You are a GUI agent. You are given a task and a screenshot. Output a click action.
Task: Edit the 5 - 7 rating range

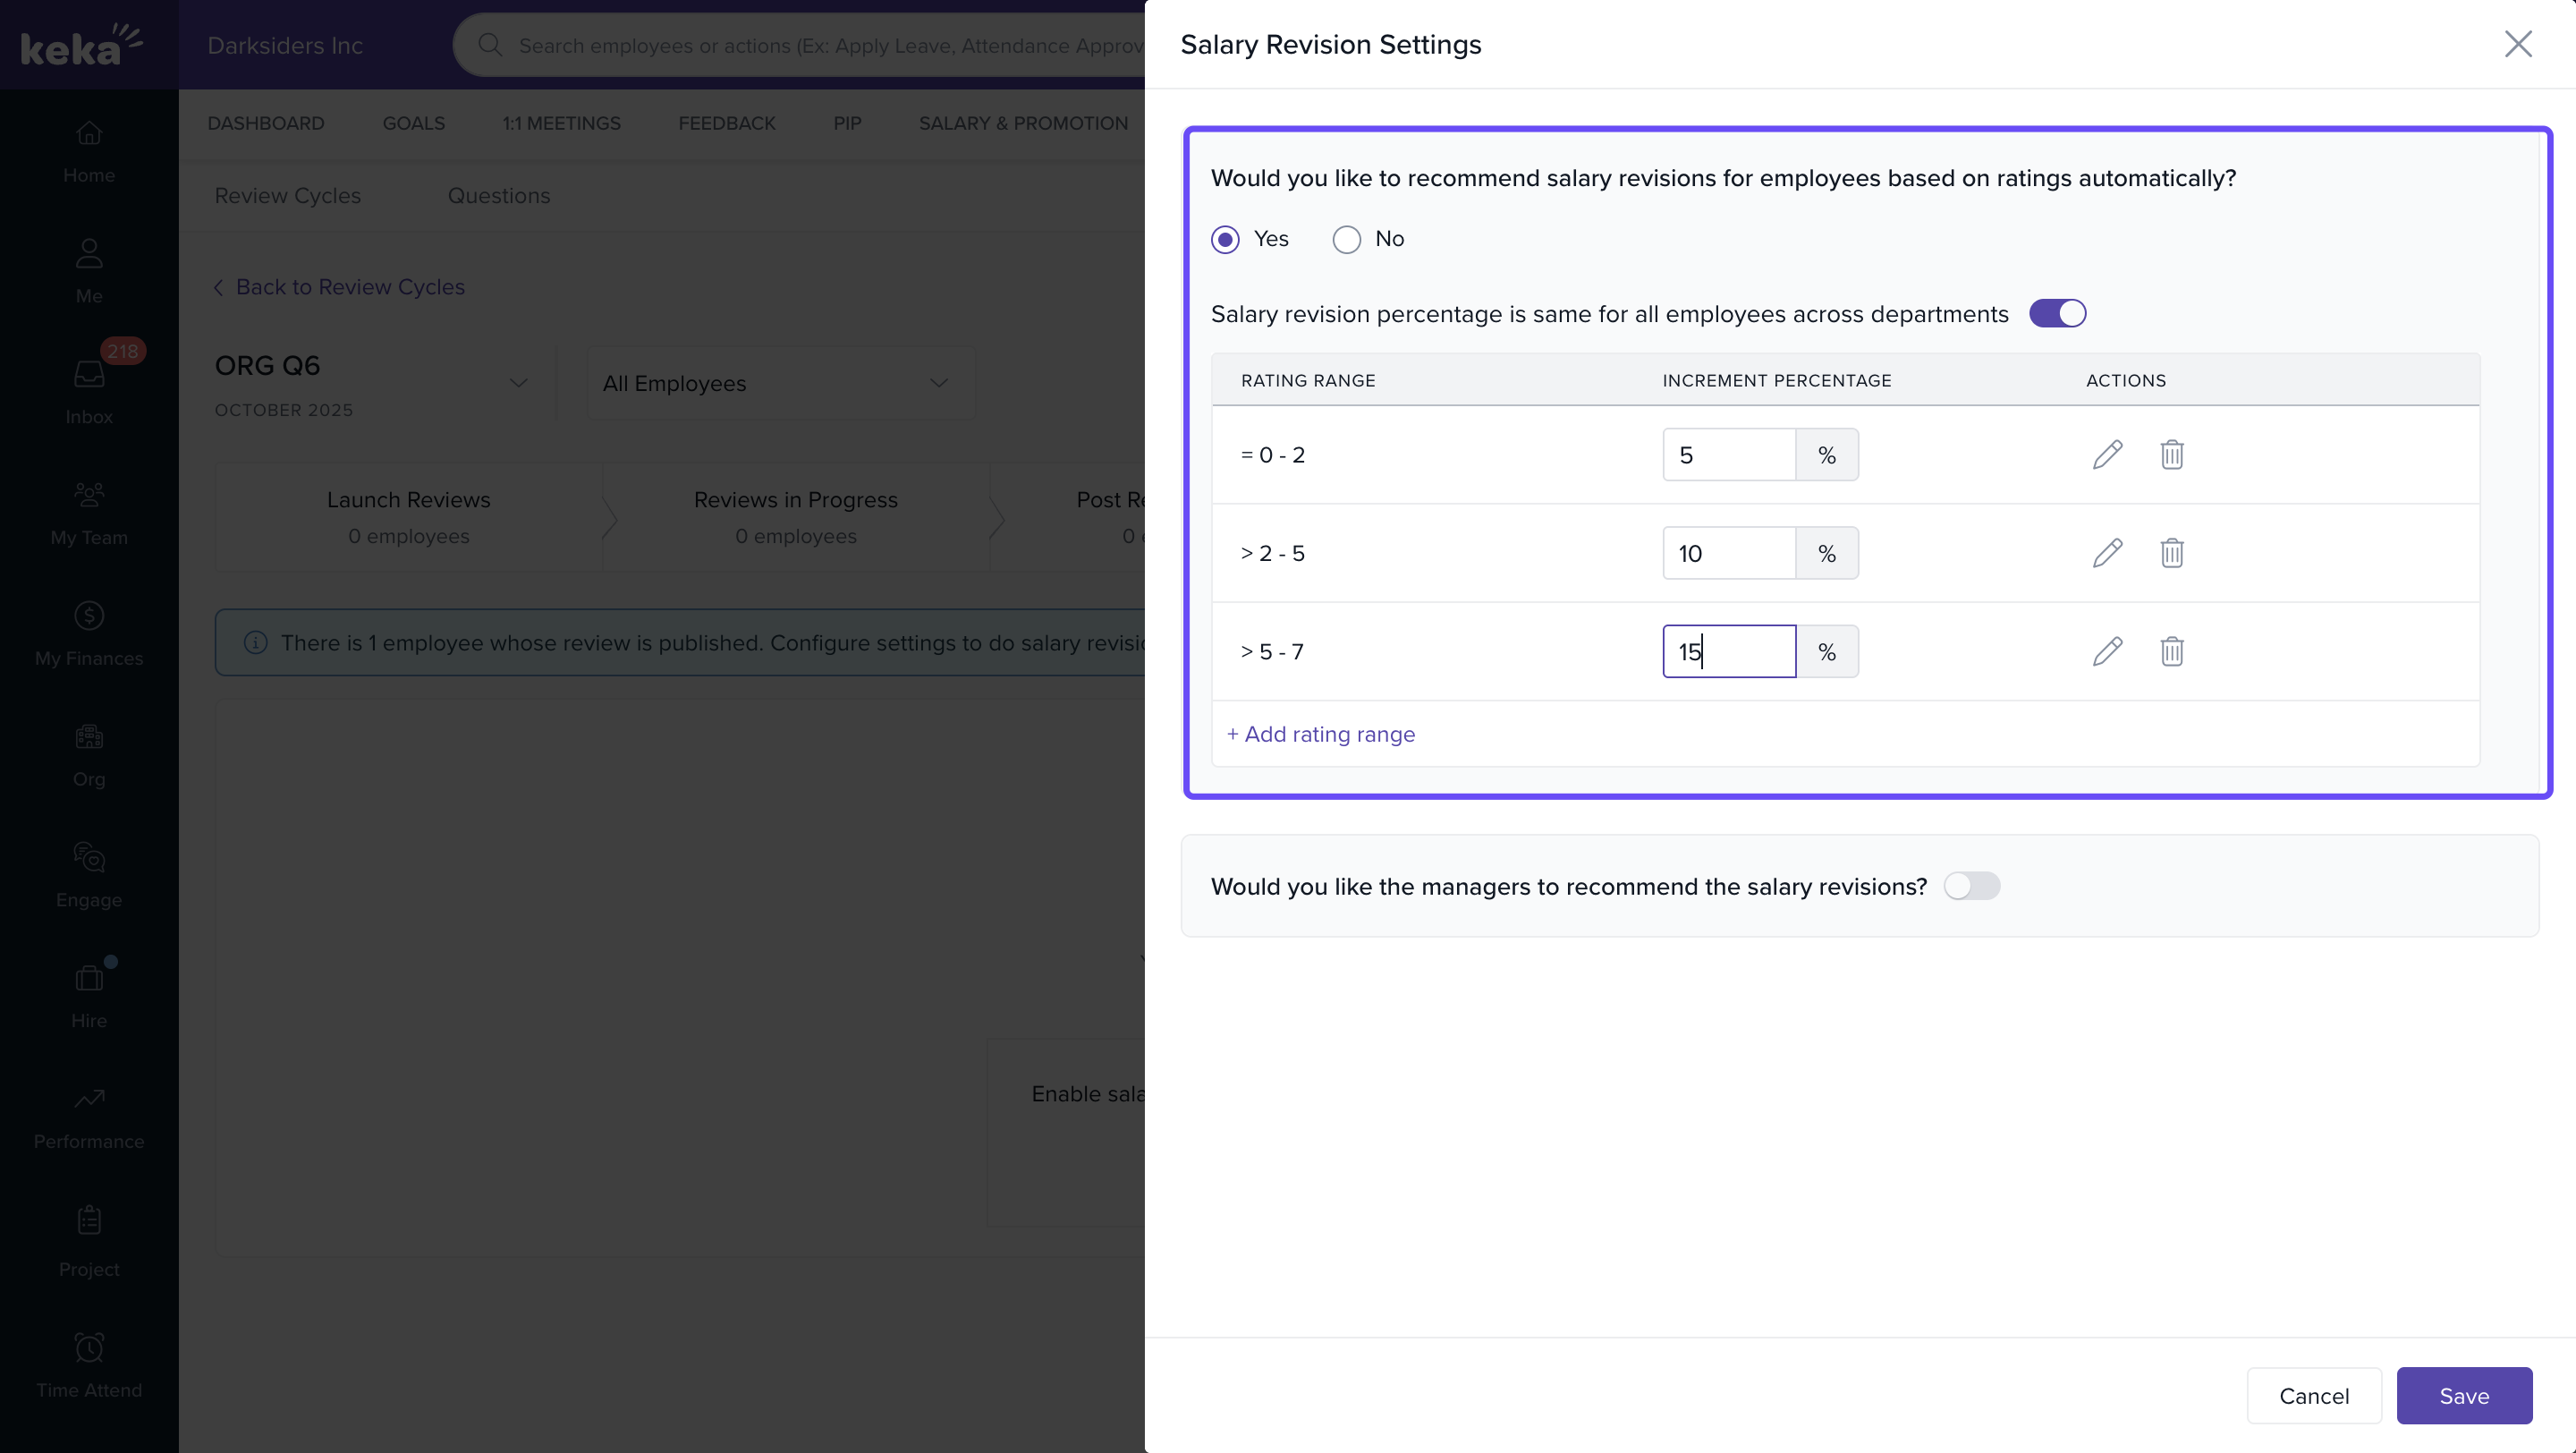coord(2107,651)
